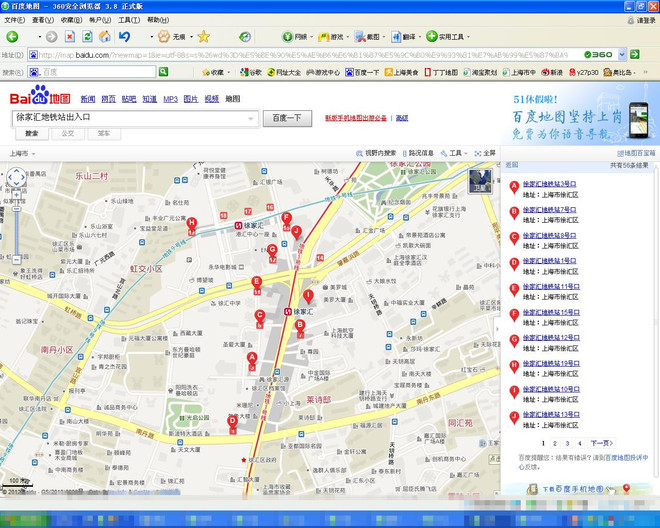Open the 文件 menu
The image size is (660, 528).
[x=15, y=20]
